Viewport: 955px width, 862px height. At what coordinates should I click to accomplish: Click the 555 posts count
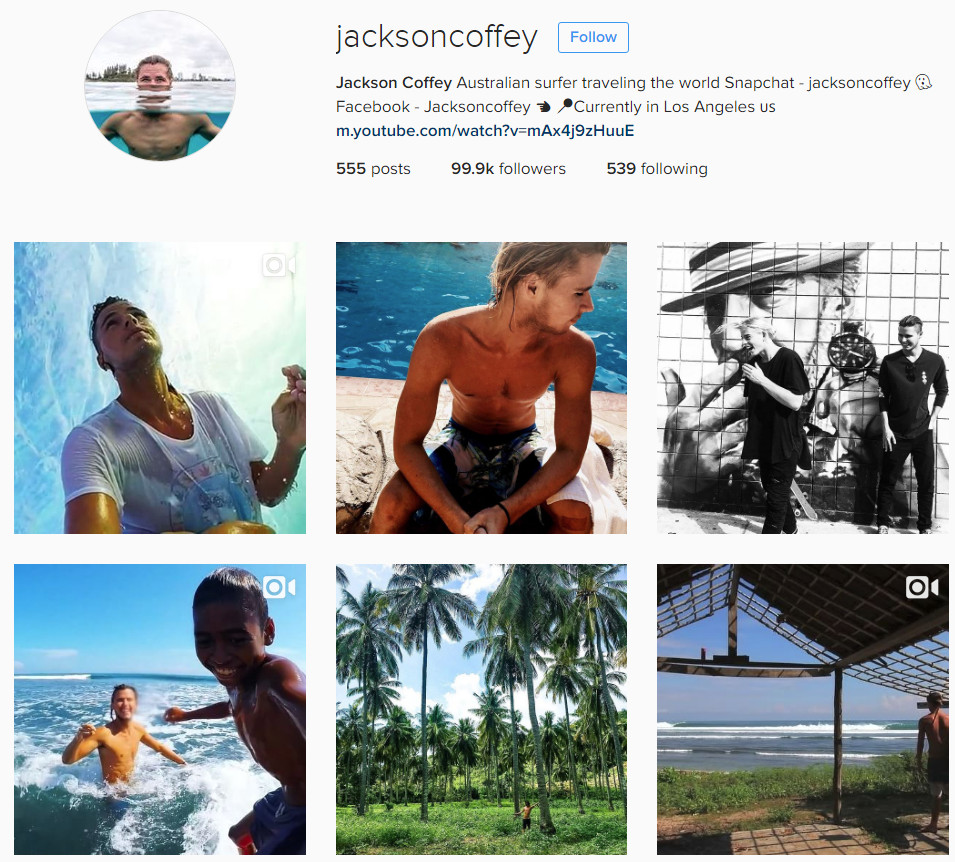pos(373,169)
